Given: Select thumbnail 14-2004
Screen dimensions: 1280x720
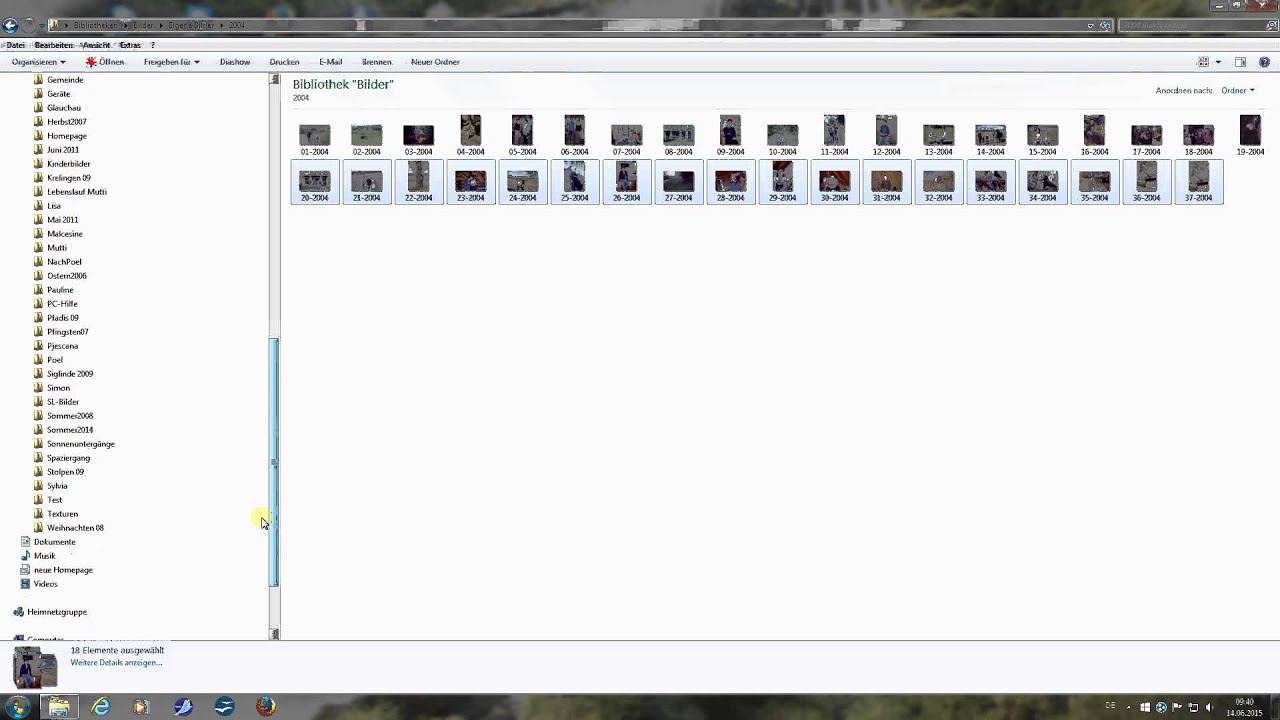Looking at the screenshot, I should [x=990, y=138].
